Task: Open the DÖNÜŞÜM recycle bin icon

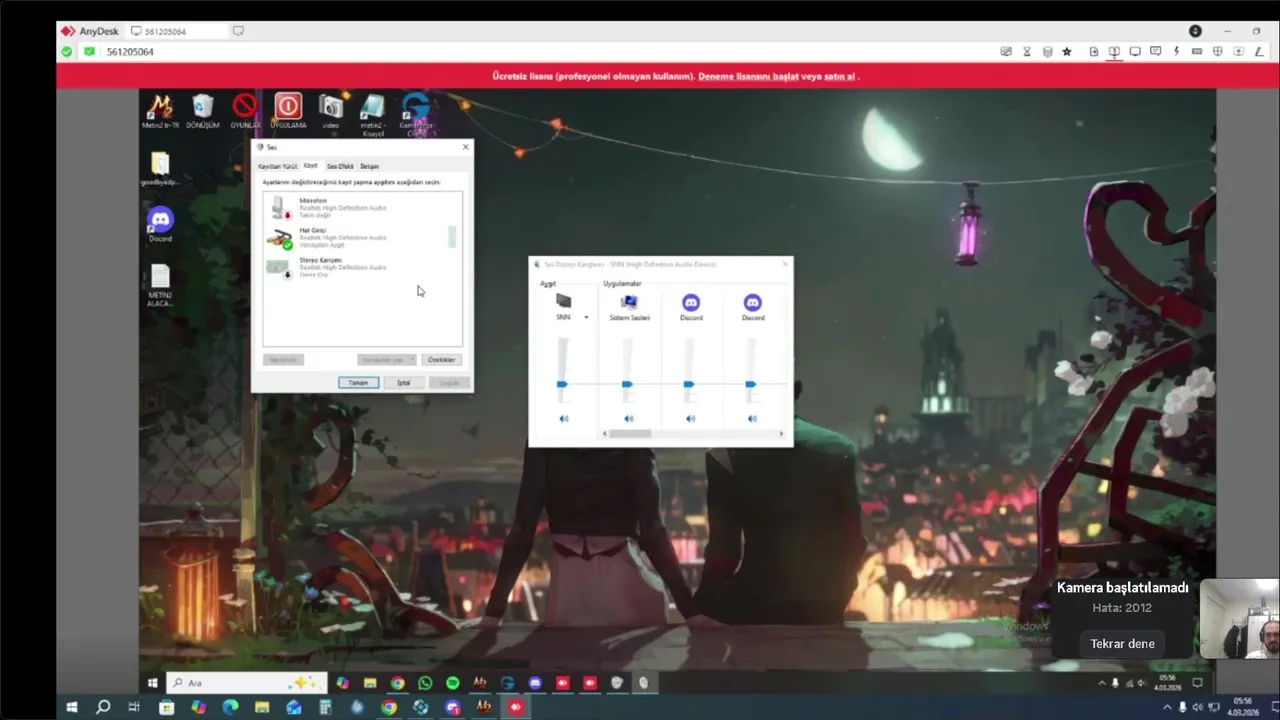Action: click(203, 110)
